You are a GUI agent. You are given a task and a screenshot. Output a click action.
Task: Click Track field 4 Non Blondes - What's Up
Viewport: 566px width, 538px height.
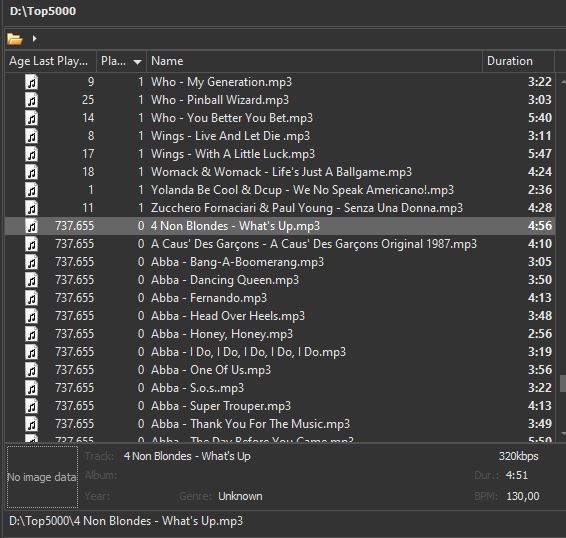(x=187, y=456)
